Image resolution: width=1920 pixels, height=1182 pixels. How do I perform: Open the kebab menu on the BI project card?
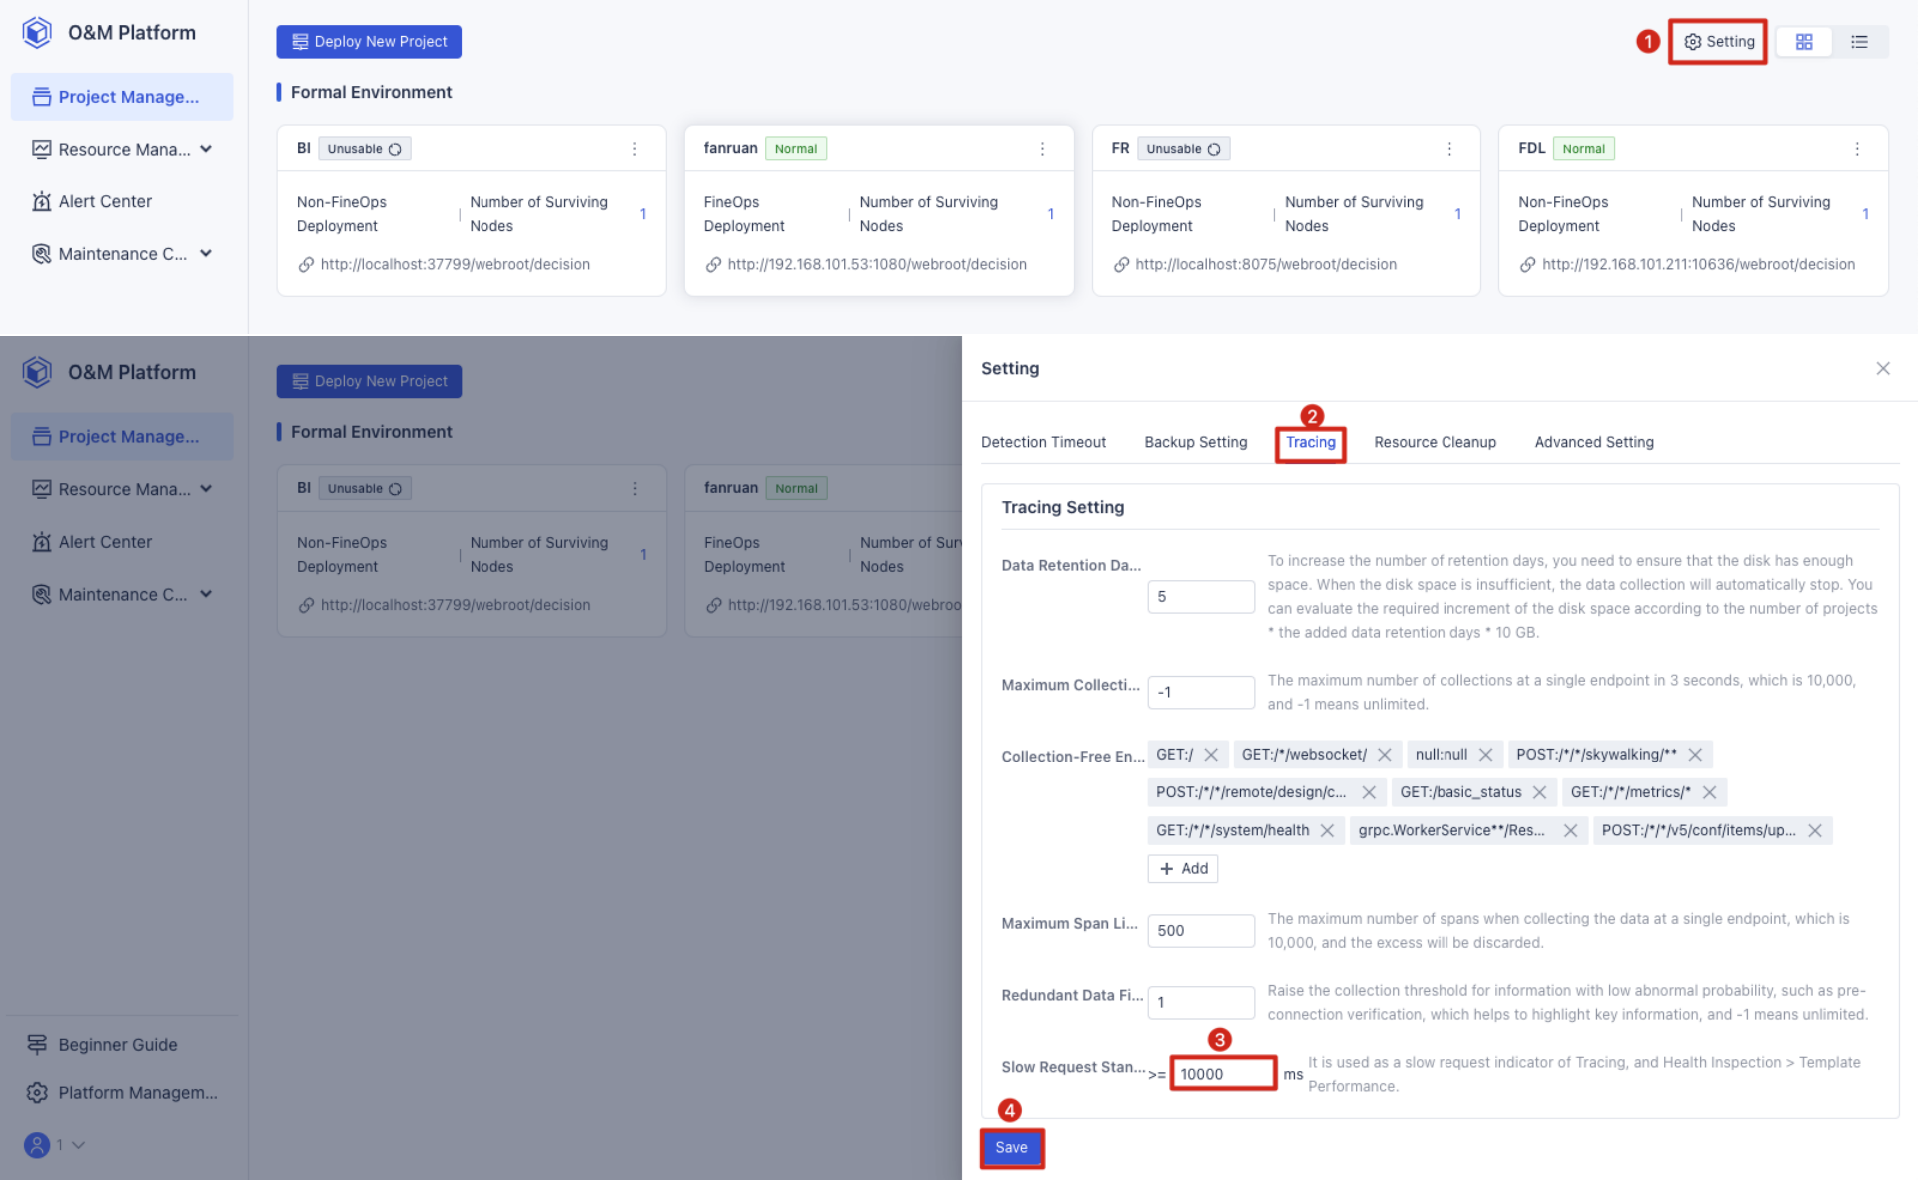(x=635, y=148)
